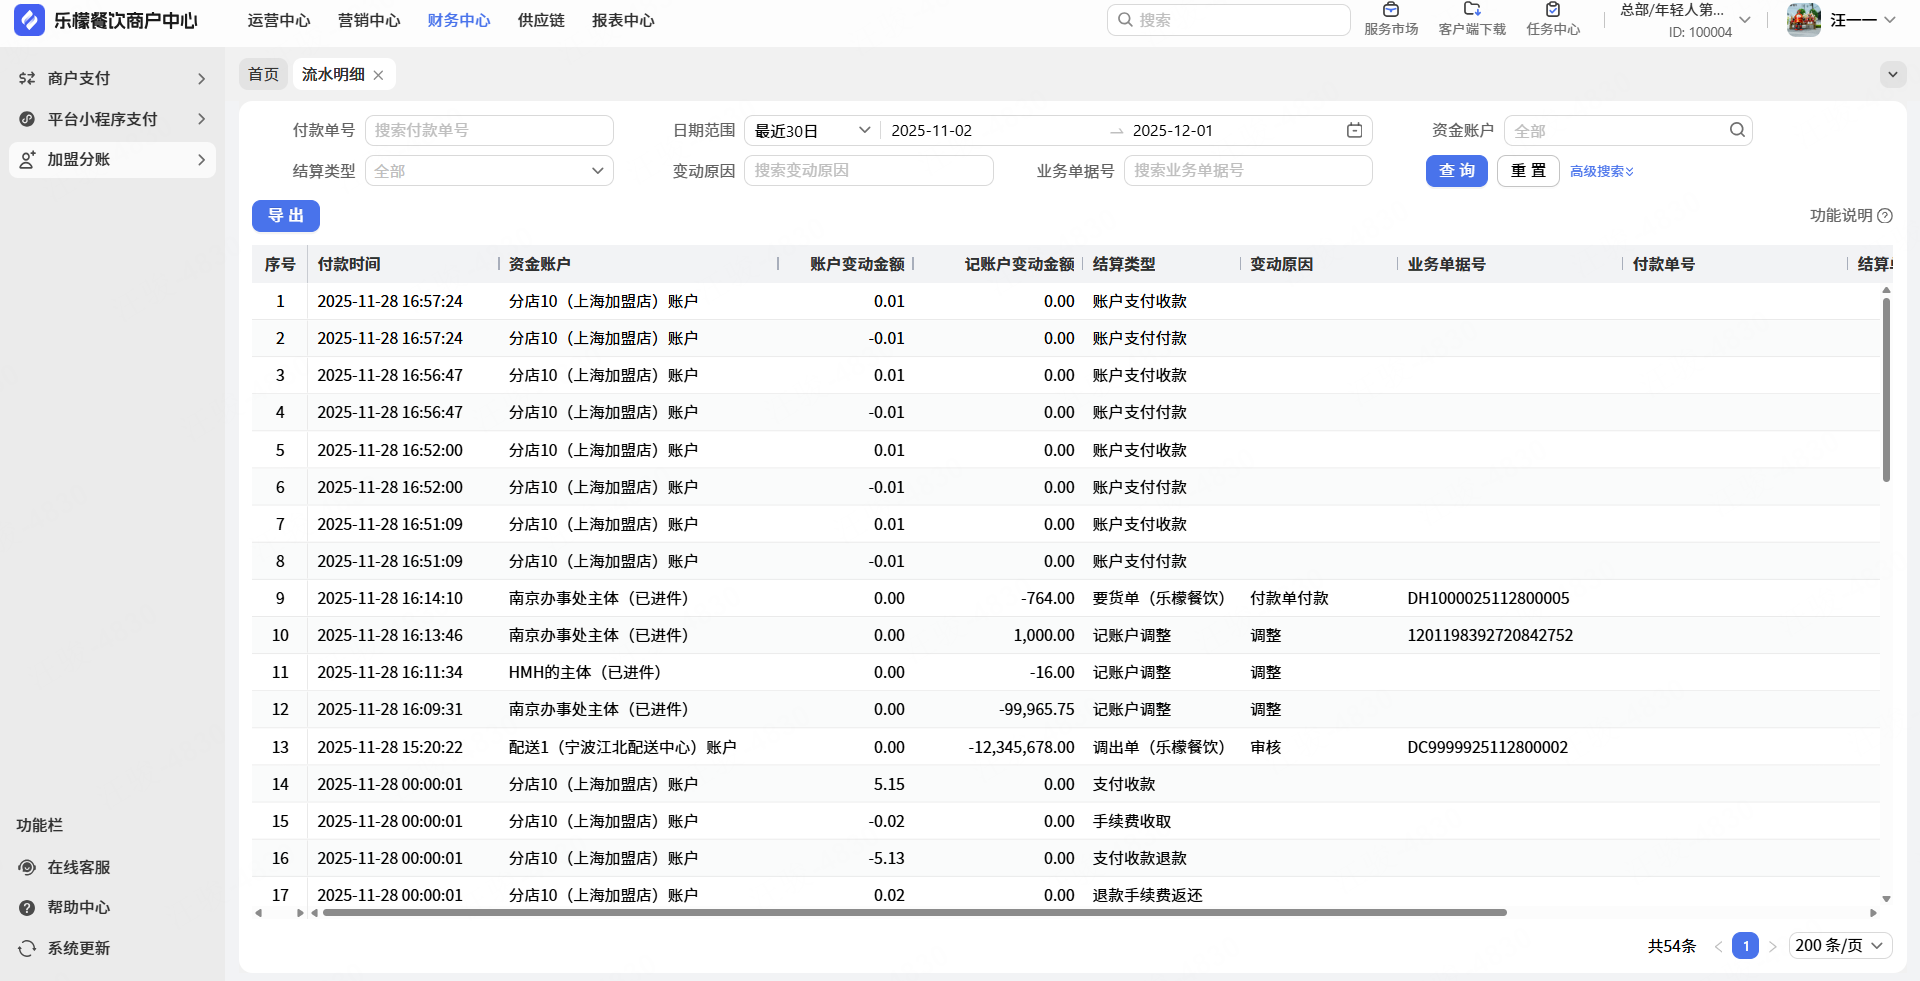Screen dimensions: 1920x981
Task: Click the search icon in 资金账户 field
Action: click(x=1737, y=130)
